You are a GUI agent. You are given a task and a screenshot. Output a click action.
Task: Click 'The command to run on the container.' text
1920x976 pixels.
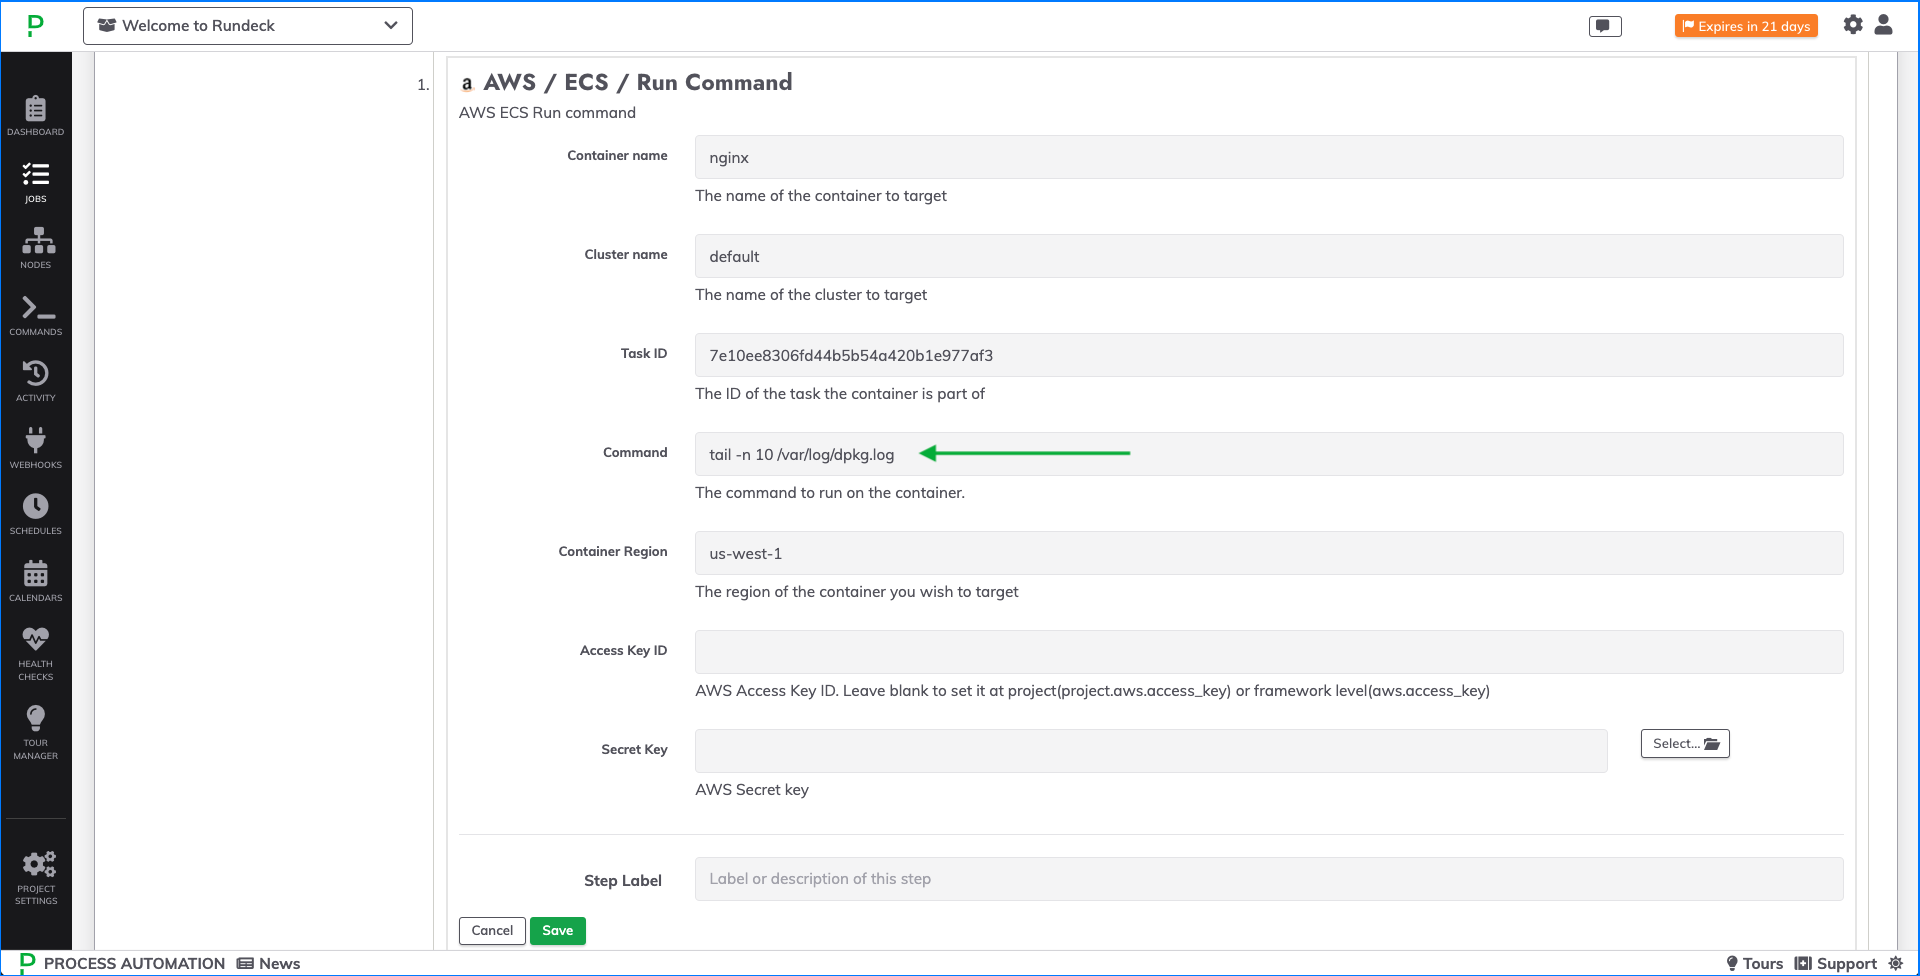(x=830, y=493)
